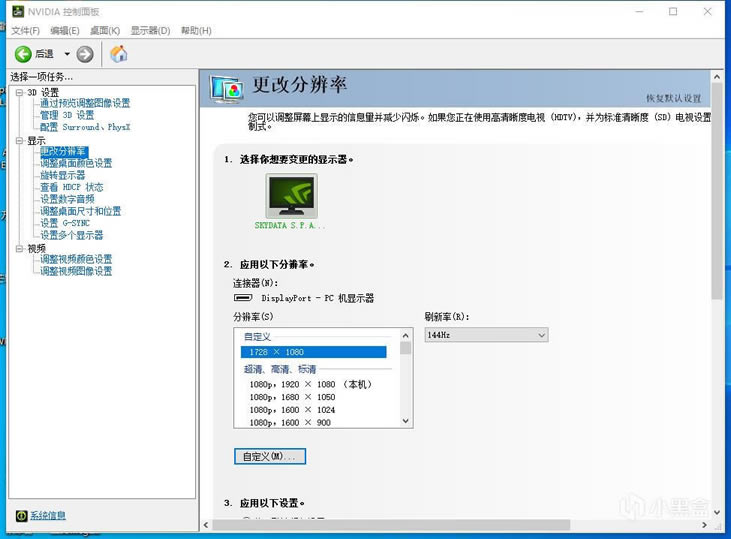Select the 1728 × 1080 custom resolution
Viewport: 731px width, 539px height.
pos(313,352)
